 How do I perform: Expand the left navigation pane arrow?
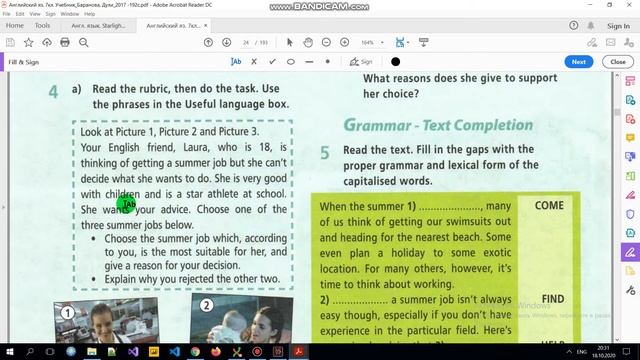[3, 207]
